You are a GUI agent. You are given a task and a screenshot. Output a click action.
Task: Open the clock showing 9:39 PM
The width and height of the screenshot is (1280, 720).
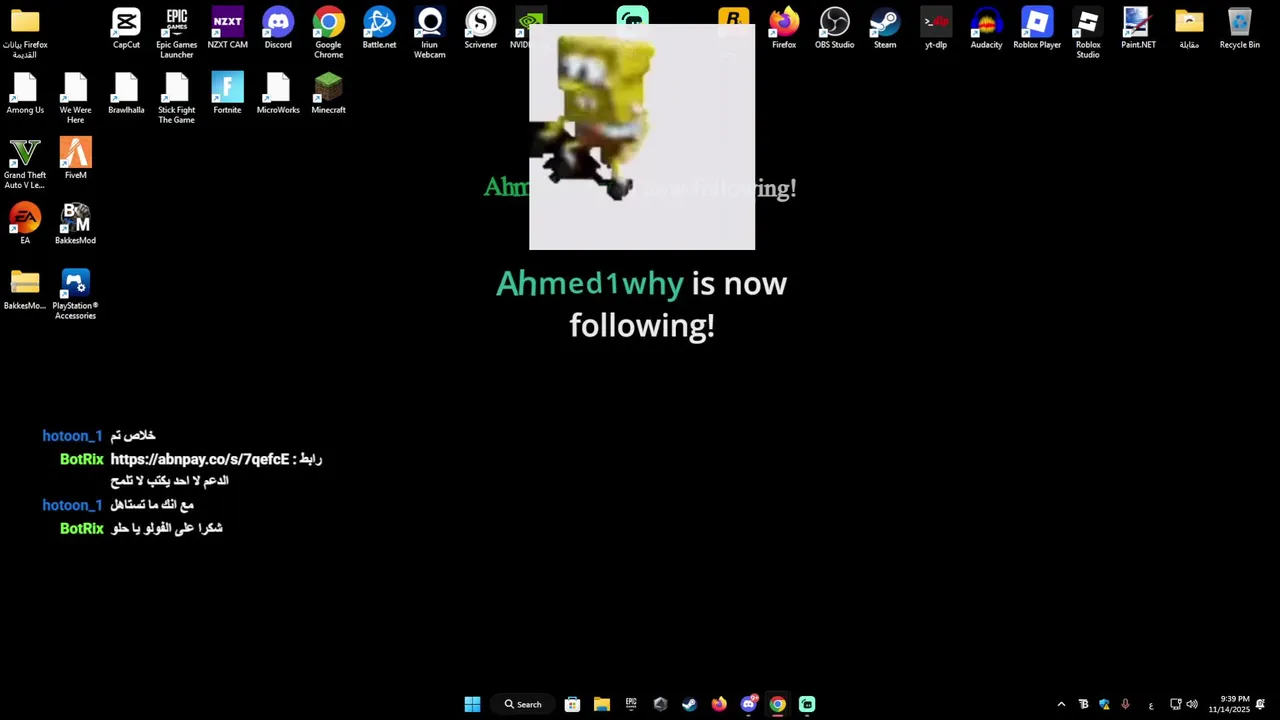coord(1229,704)
